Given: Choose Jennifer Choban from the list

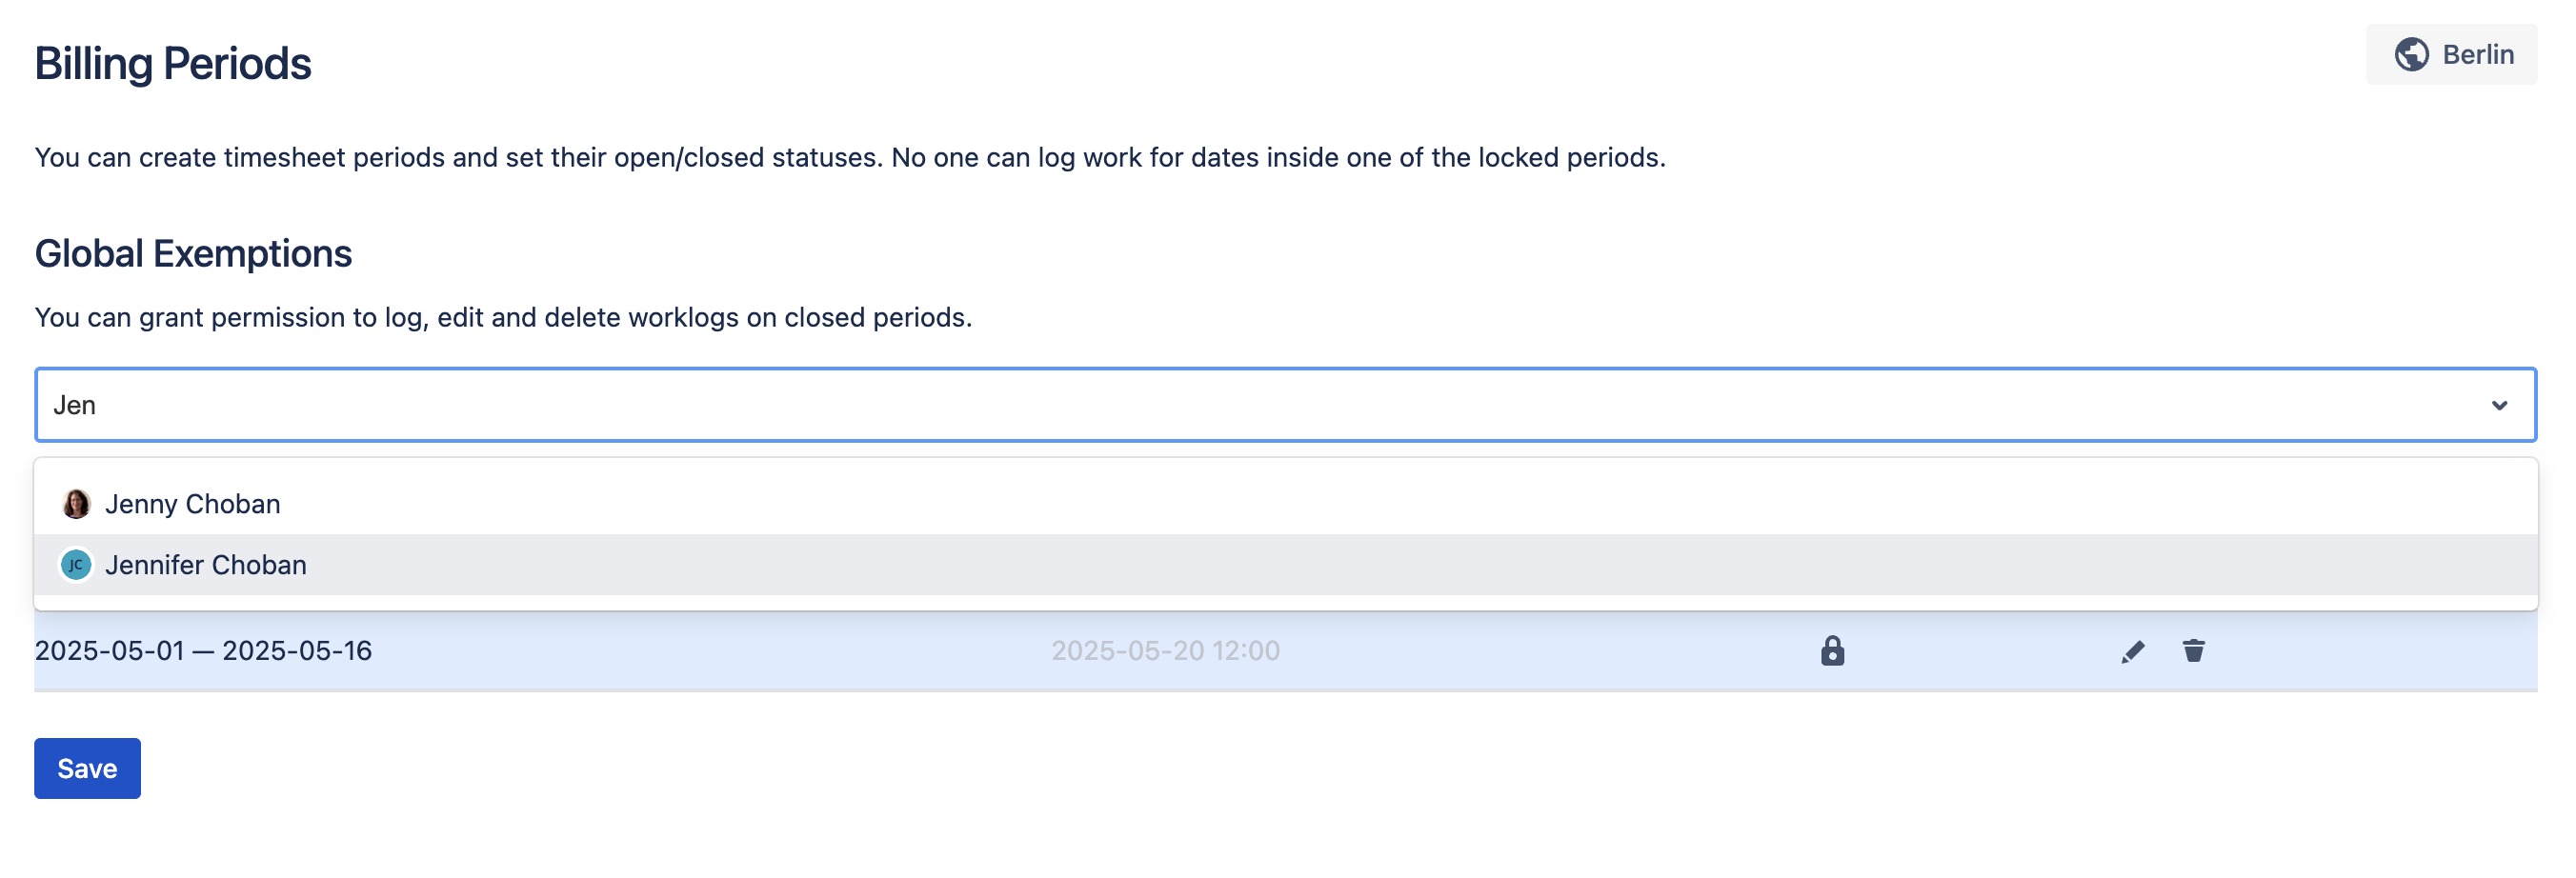Looking at the screenshot, I should click(206, 565).
